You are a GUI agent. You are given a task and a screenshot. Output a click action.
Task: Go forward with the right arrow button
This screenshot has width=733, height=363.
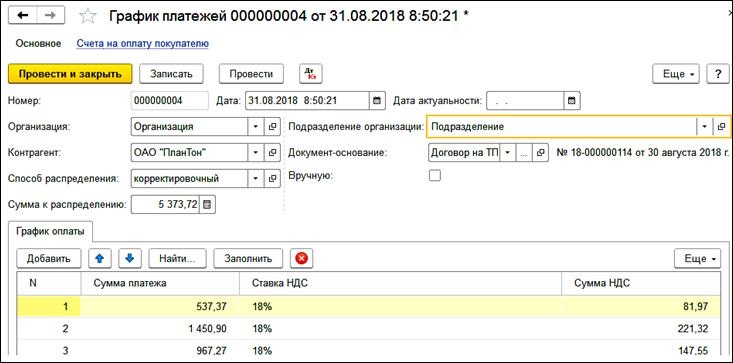click(50, 15)
